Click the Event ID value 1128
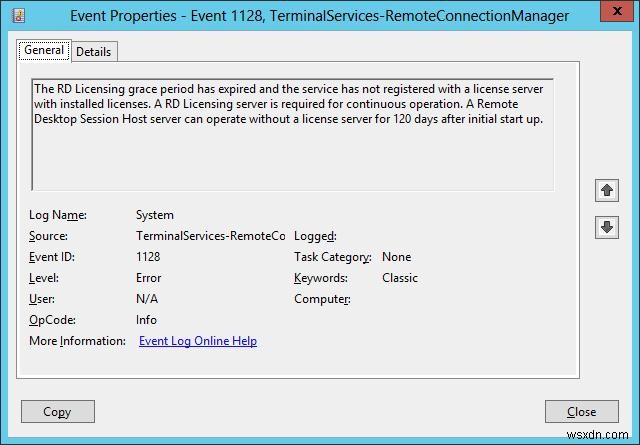 click(x=148, y=257)
